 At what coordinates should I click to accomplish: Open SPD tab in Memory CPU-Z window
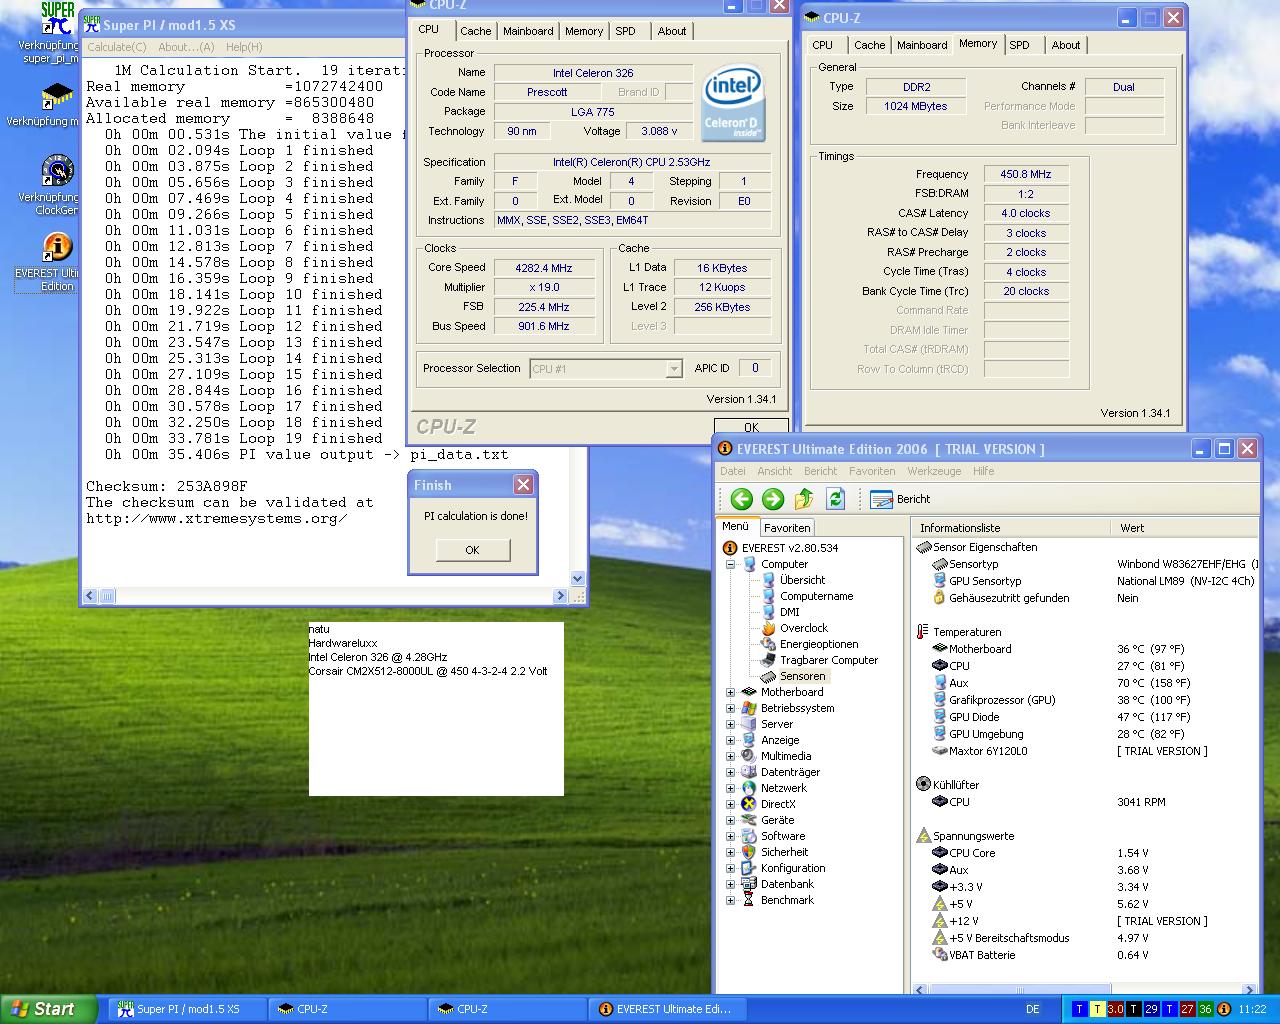1020,45
